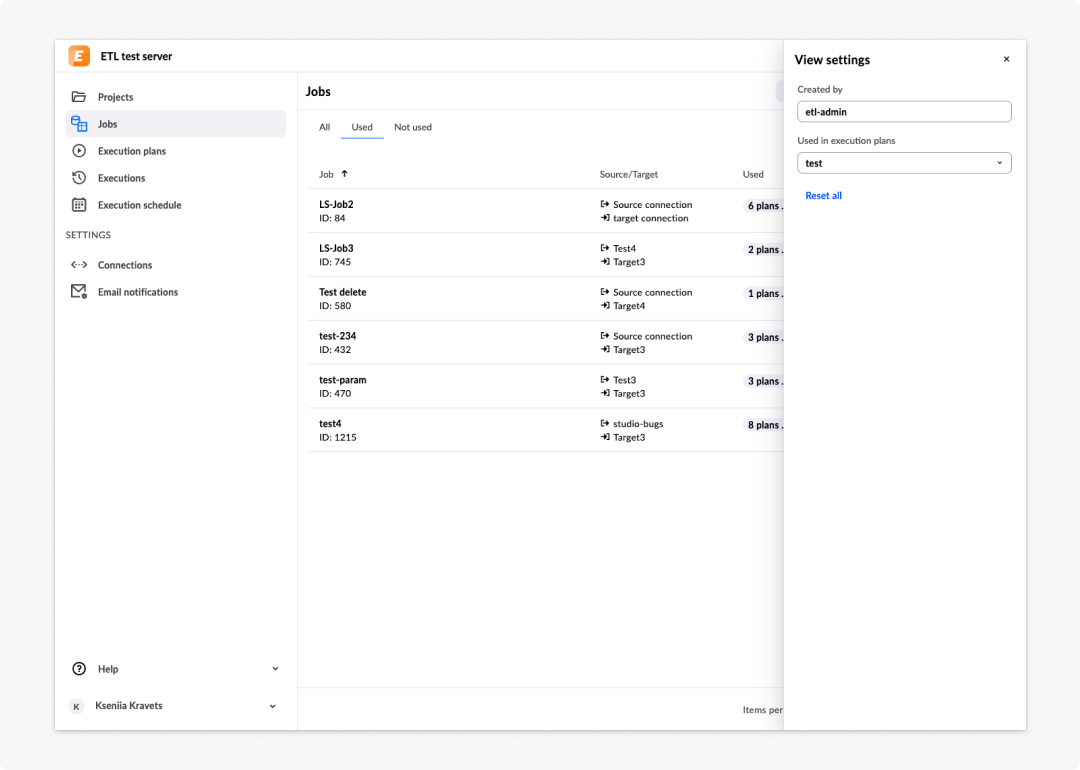Click the K user avatar
The height and width of the screenshot is (770, 1080).
click(76, 706)
